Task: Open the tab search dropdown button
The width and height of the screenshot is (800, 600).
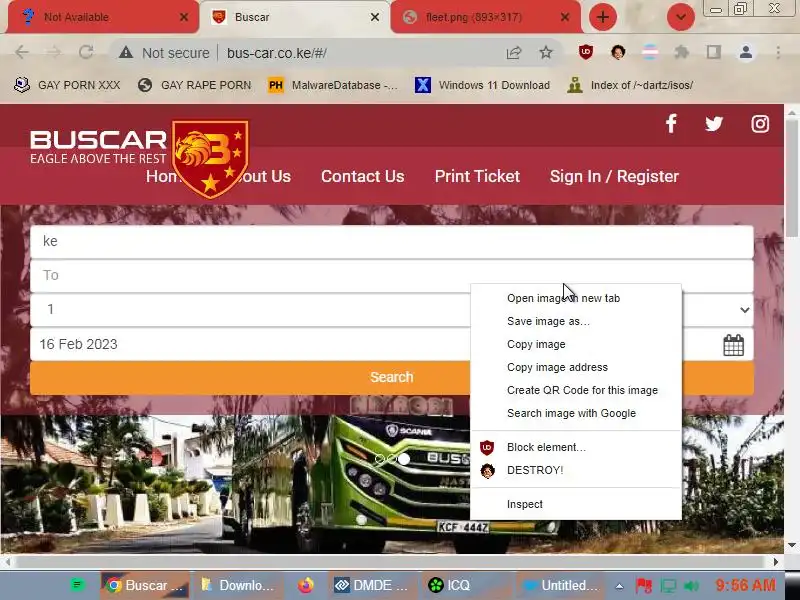Action: (681, 17)
